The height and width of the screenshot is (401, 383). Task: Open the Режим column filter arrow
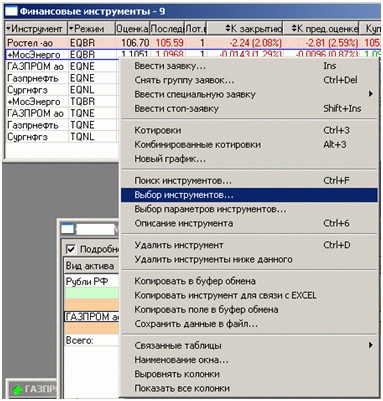[x=71, y=29]
